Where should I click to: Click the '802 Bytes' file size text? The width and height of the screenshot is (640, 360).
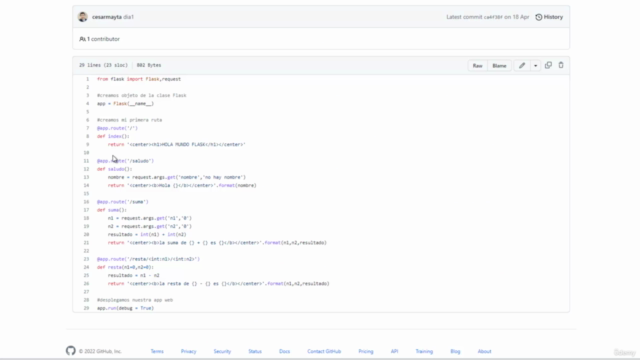pos(149,65)
